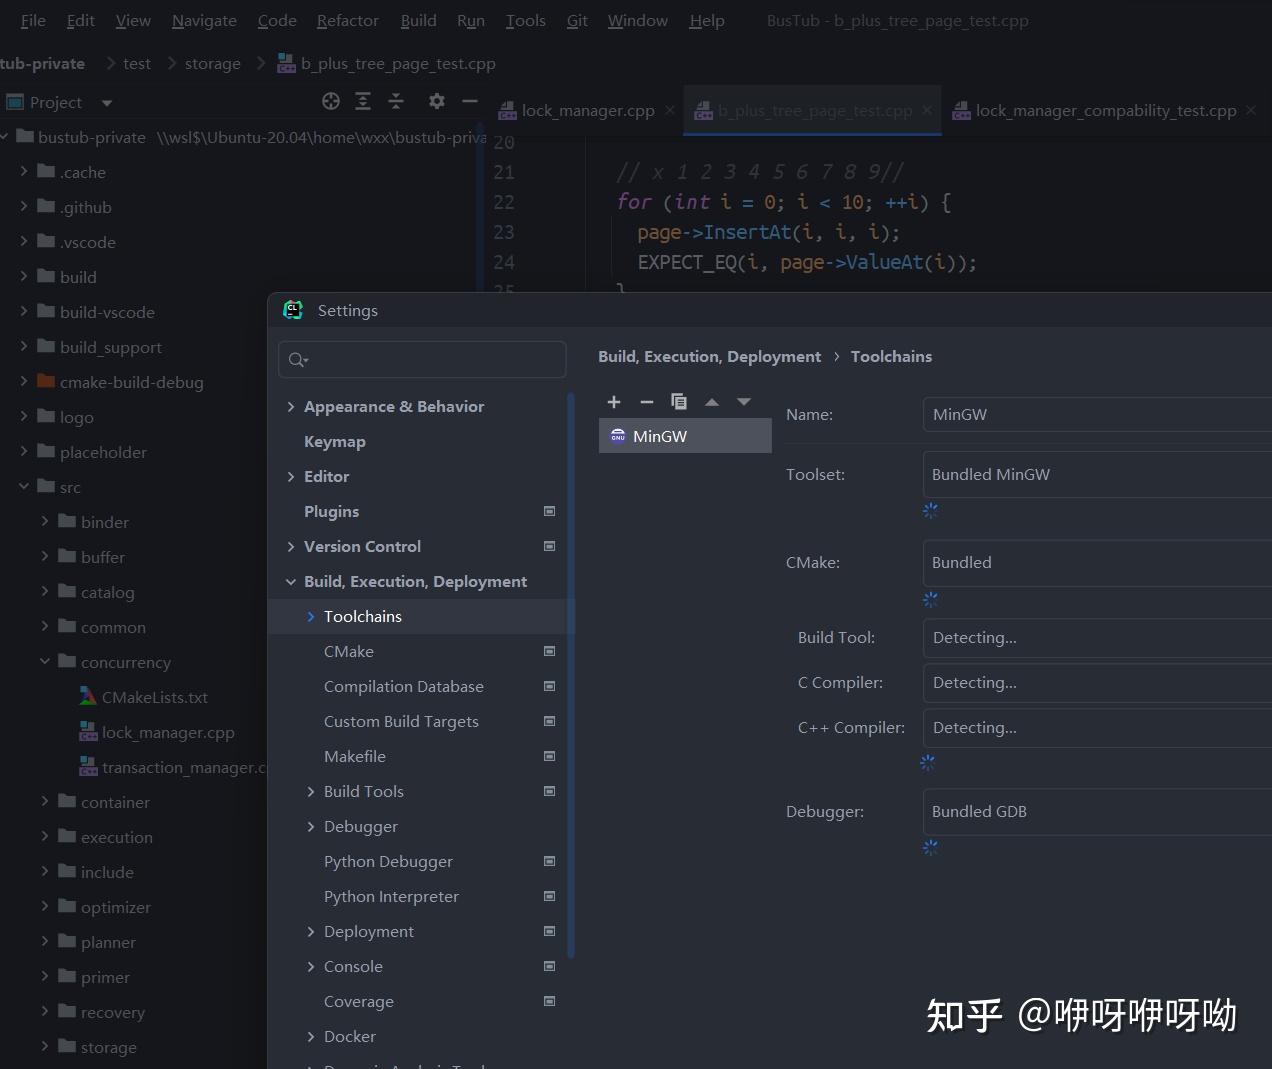
Task: Move toolchain down with the down-arrow icon
Action: coord(743,401)
